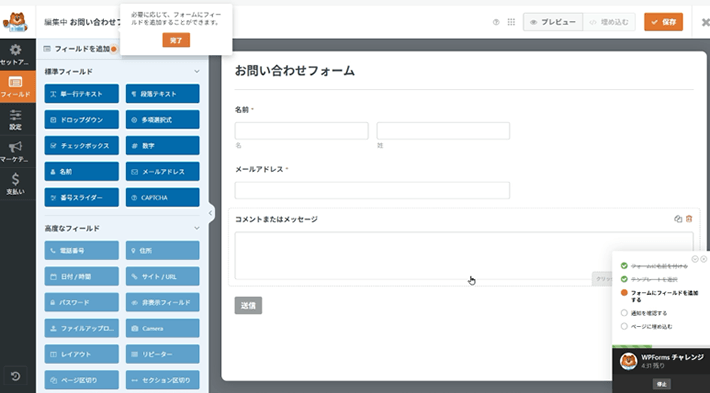Add a メールアドレス field
This screenshot has height=393, width=710.
[163, 171]
